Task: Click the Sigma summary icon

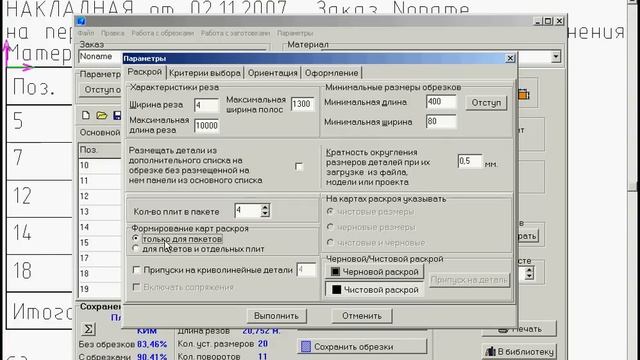Action: click(x=88, y=329)
